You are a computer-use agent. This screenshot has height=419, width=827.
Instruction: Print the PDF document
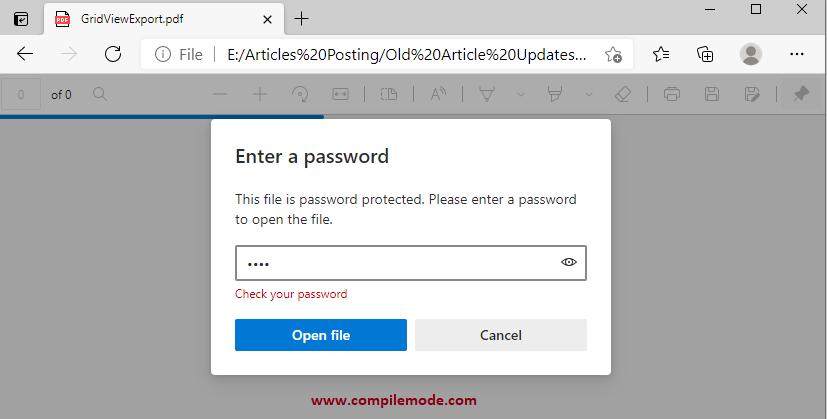pos(672,94)
